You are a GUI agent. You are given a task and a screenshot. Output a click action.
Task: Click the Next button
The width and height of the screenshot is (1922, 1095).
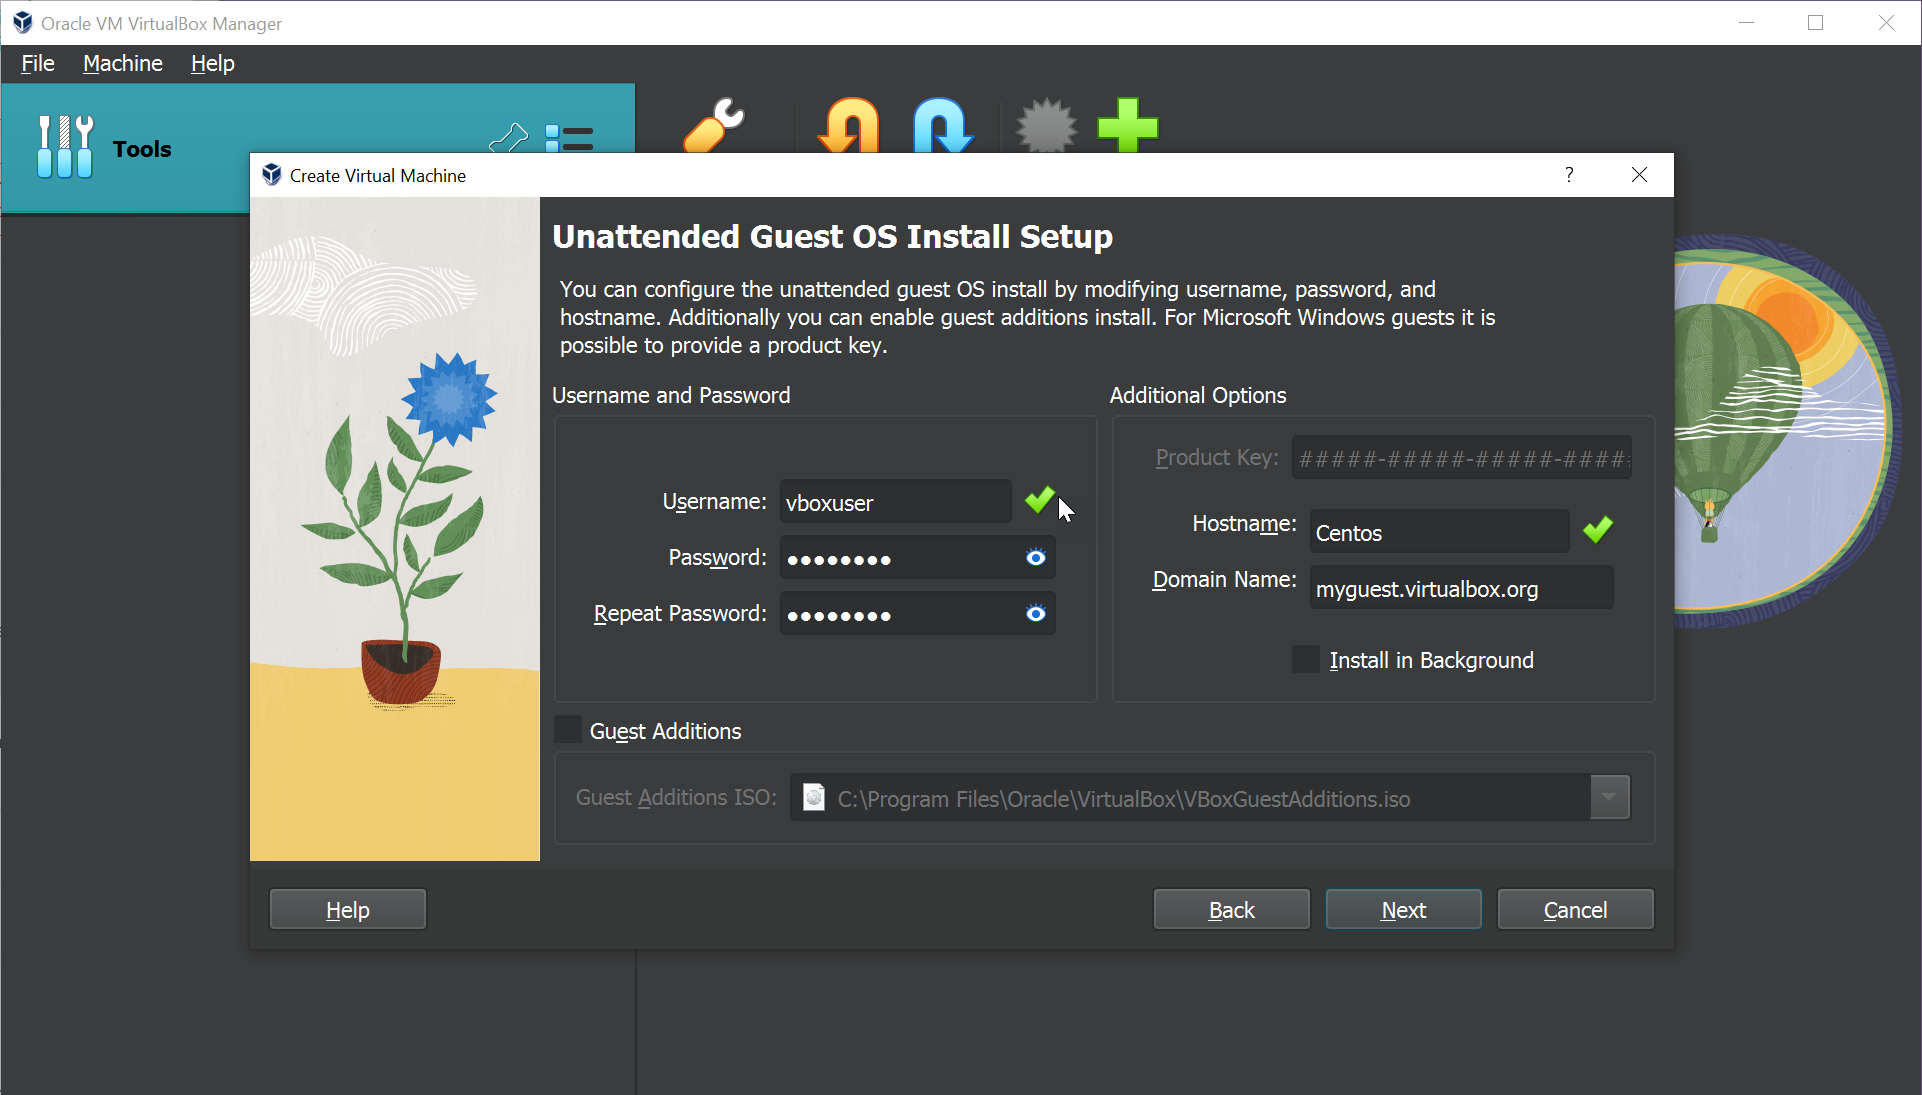tap(1402, 909)
